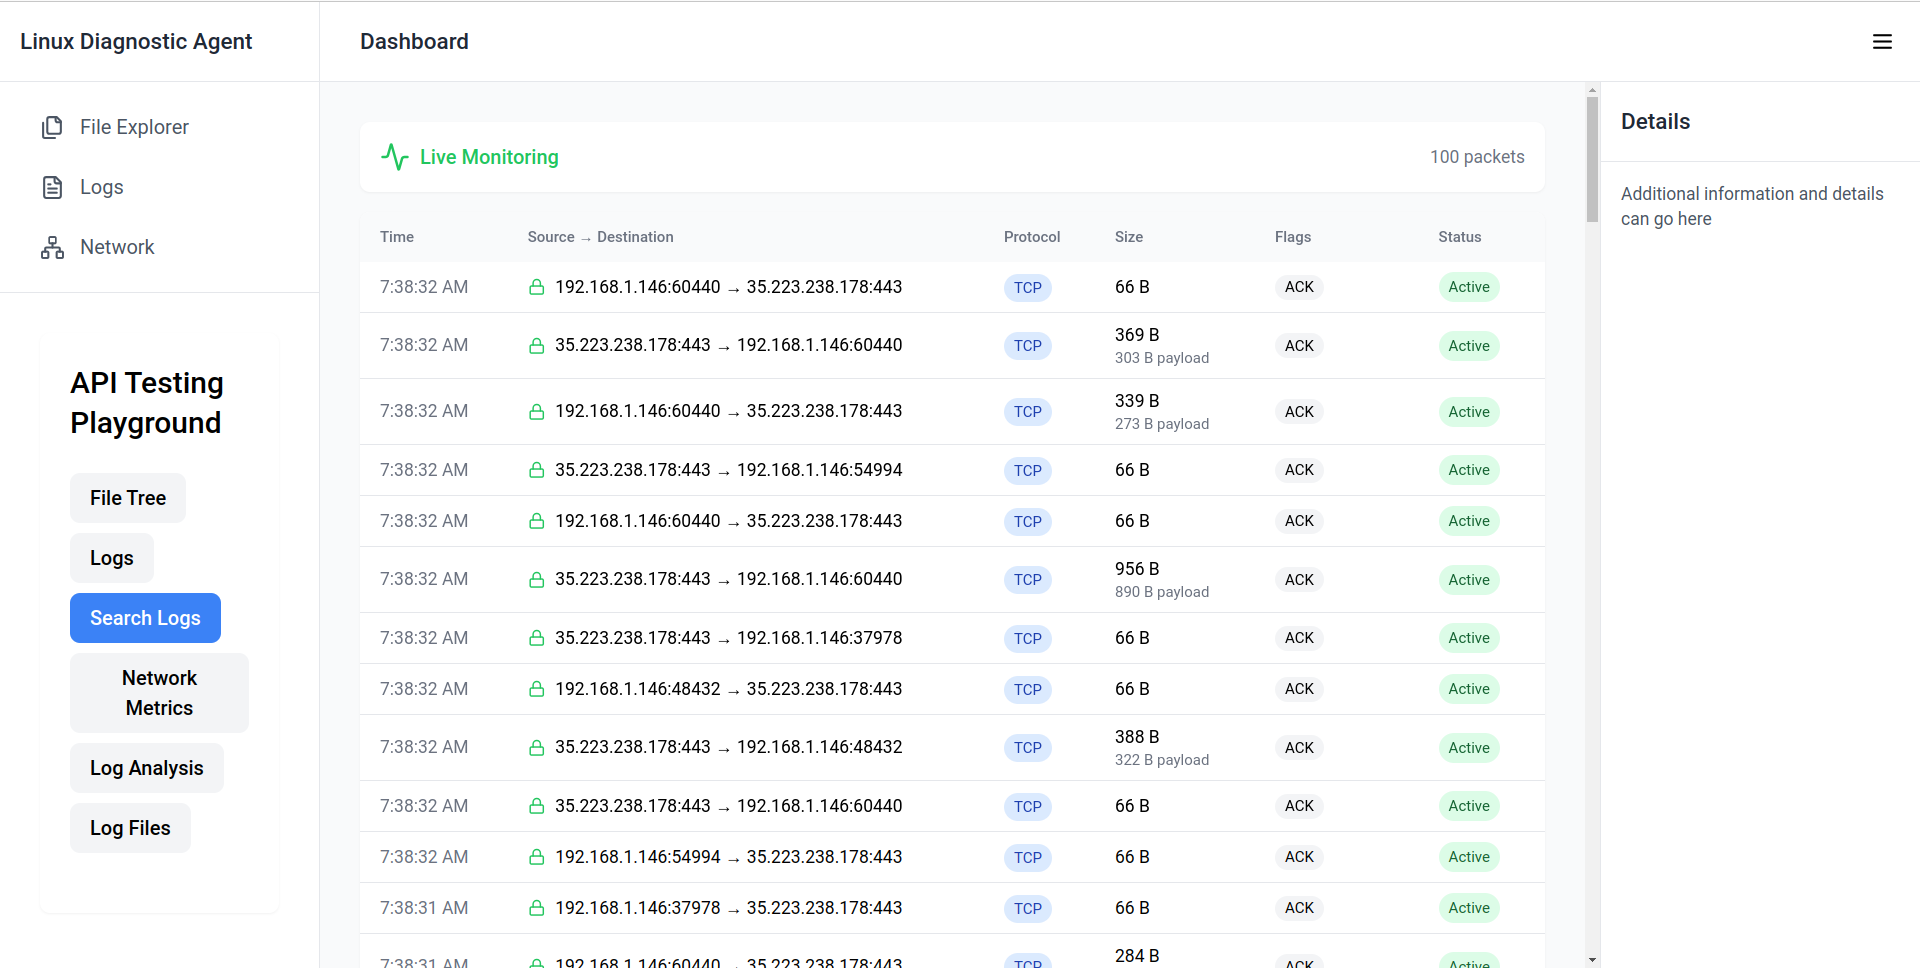The image size is (1920, 968).
Task: Click the scrollbar down arrow
Action: [1592, 959]
